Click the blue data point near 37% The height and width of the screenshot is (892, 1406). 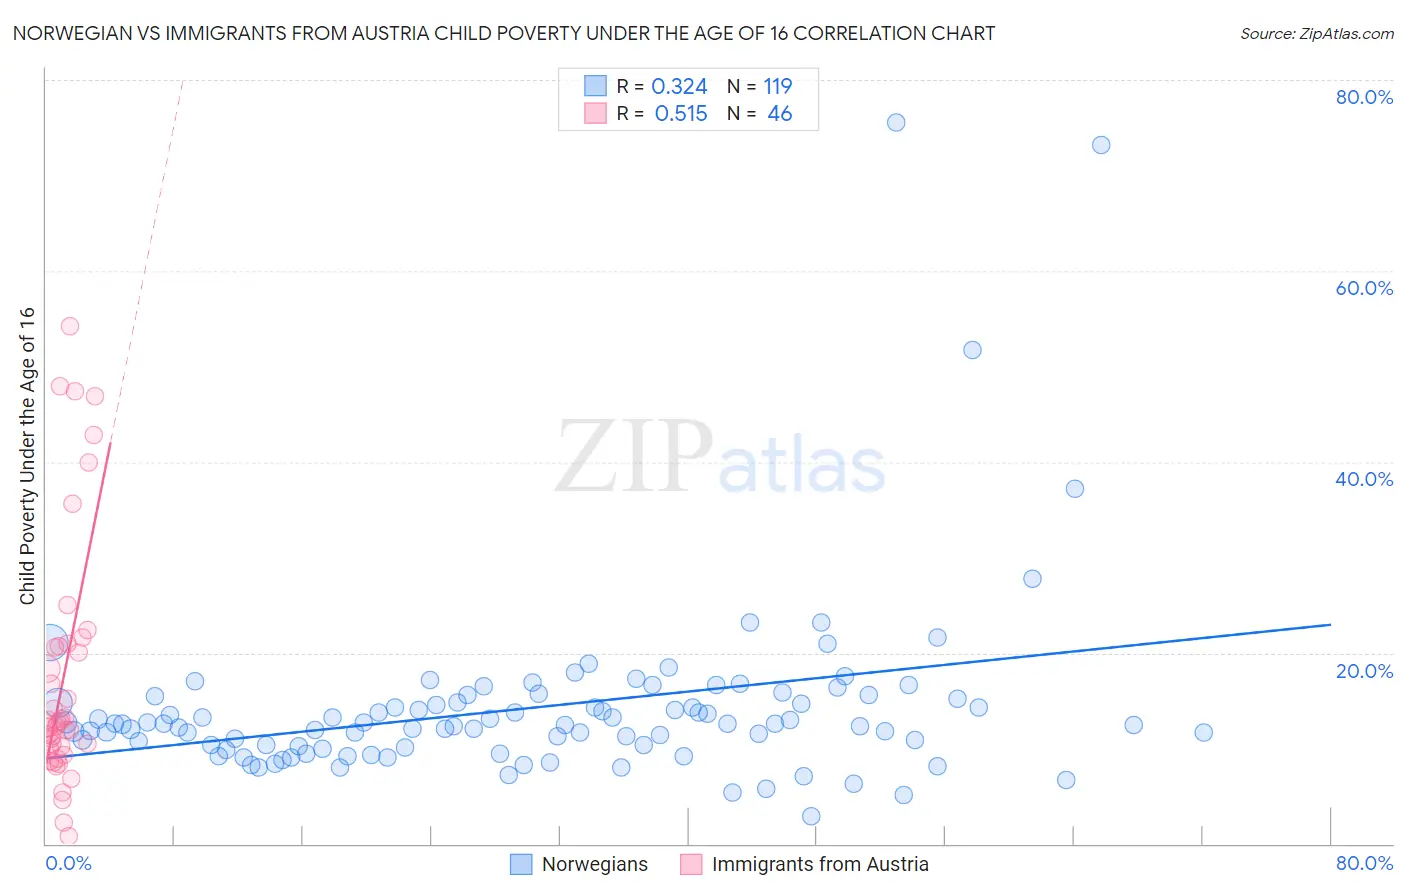coord(1075,489)
